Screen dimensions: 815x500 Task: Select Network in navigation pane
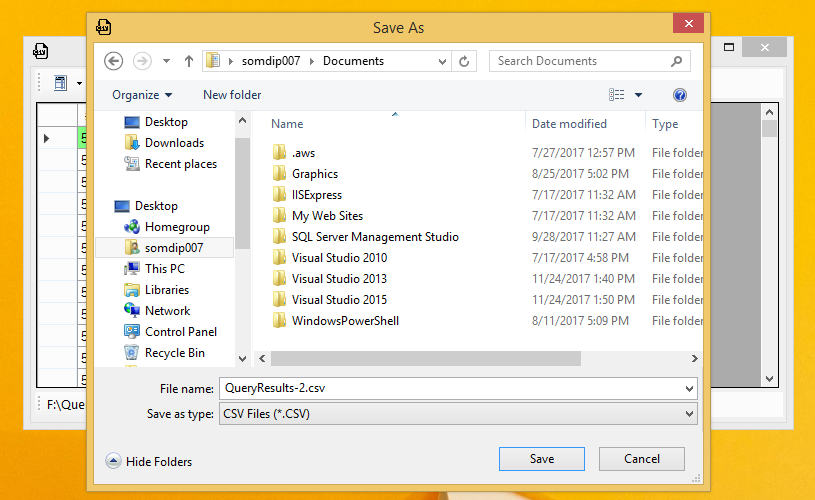157,311
